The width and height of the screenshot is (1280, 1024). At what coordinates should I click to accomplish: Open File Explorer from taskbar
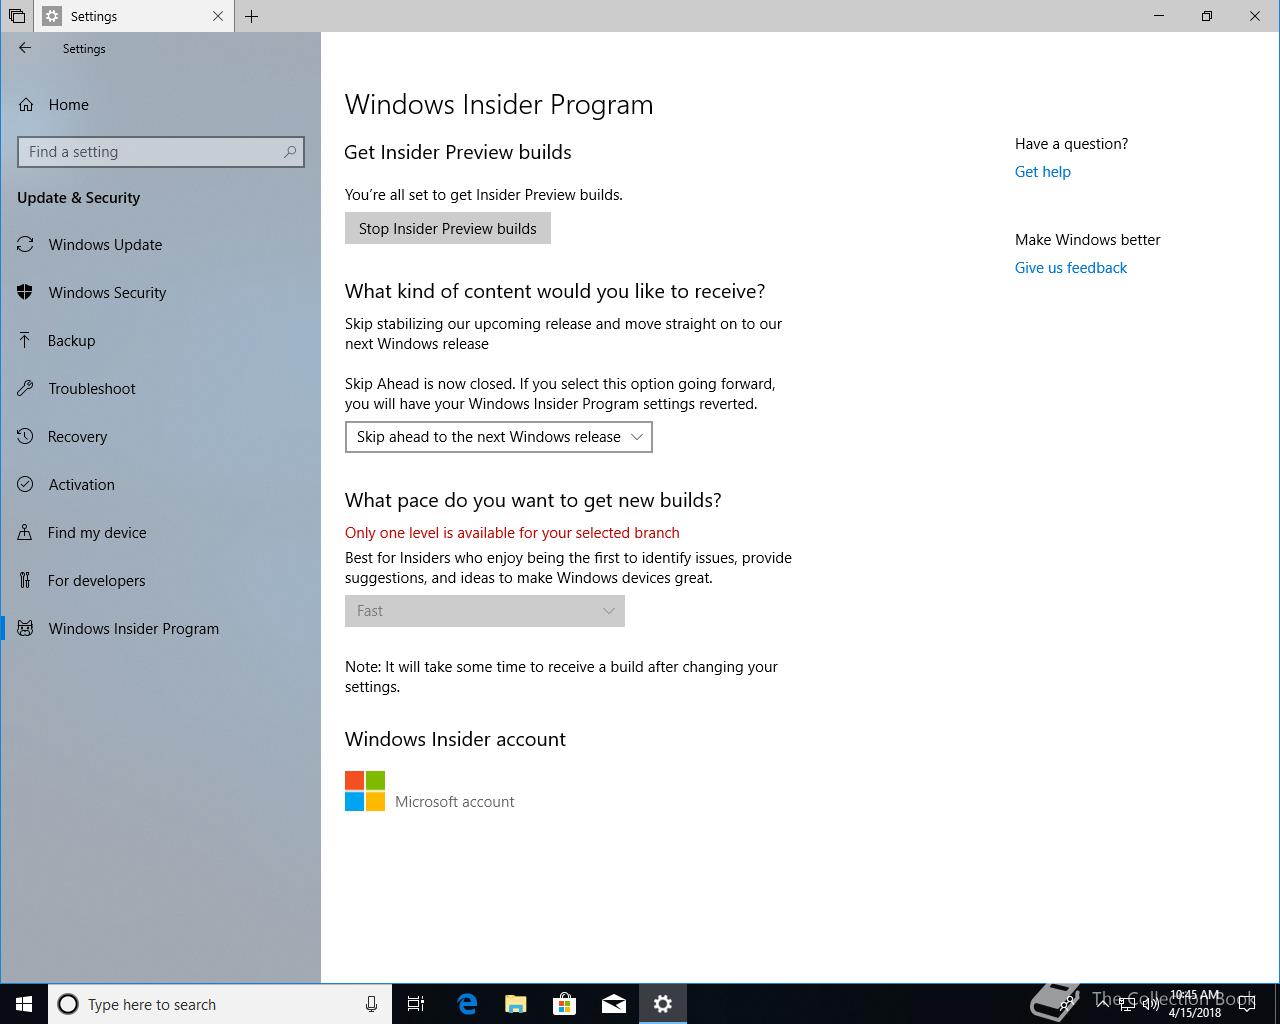(x=516, y=1004)
